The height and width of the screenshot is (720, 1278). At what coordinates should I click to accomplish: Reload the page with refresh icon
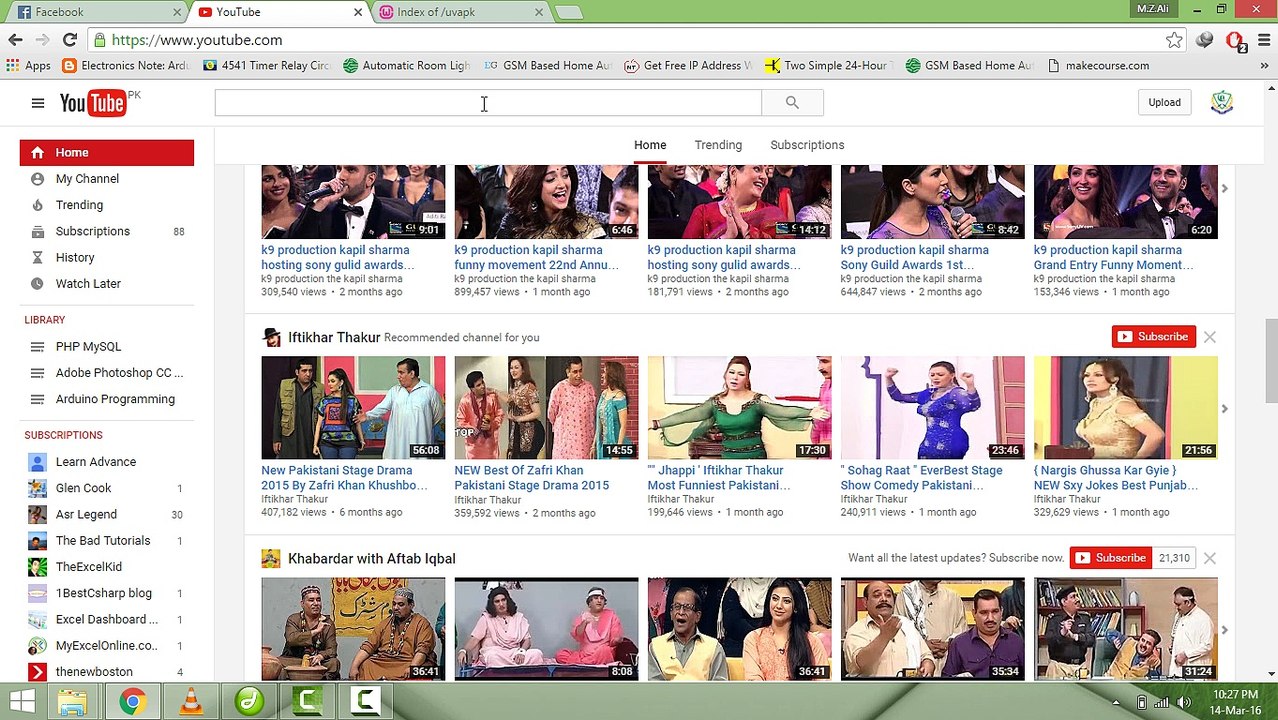coord(69,40)
